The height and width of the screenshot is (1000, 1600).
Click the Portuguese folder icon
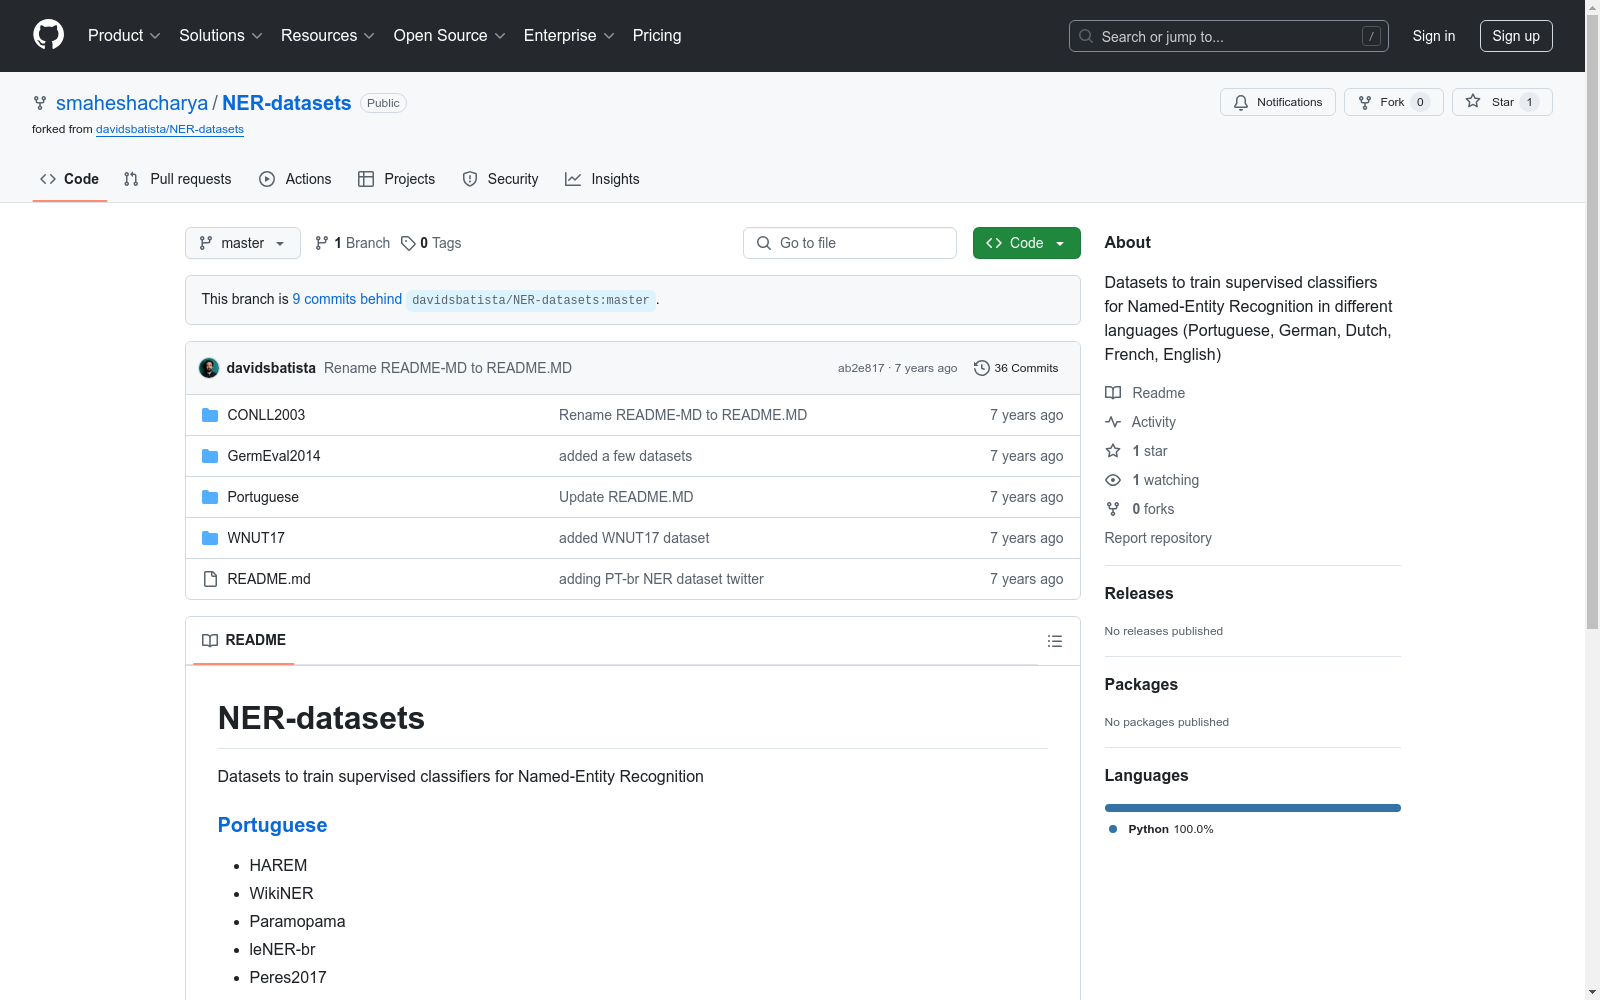(210, 497)
